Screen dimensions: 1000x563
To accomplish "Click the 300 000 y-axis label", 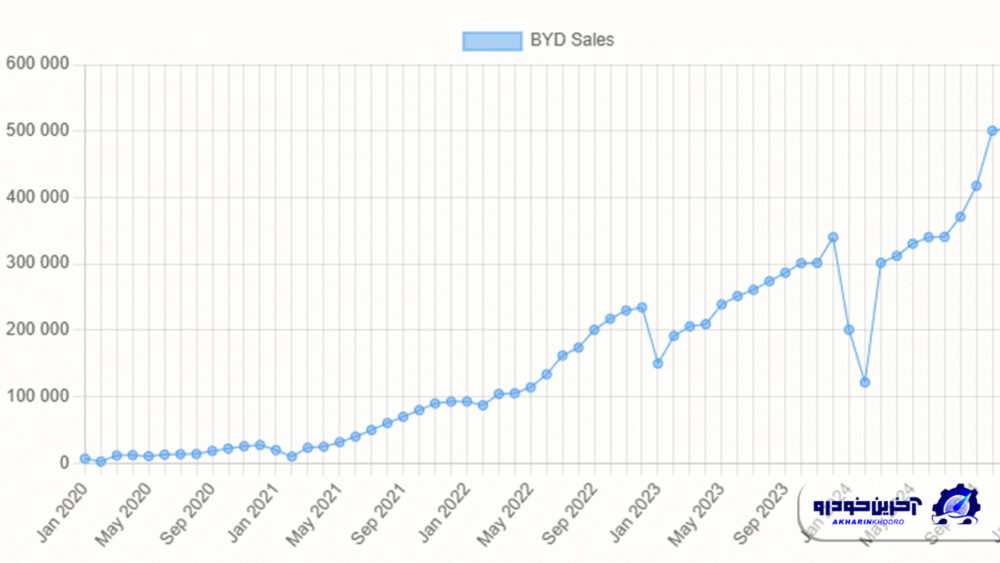I will coord(37,263).
